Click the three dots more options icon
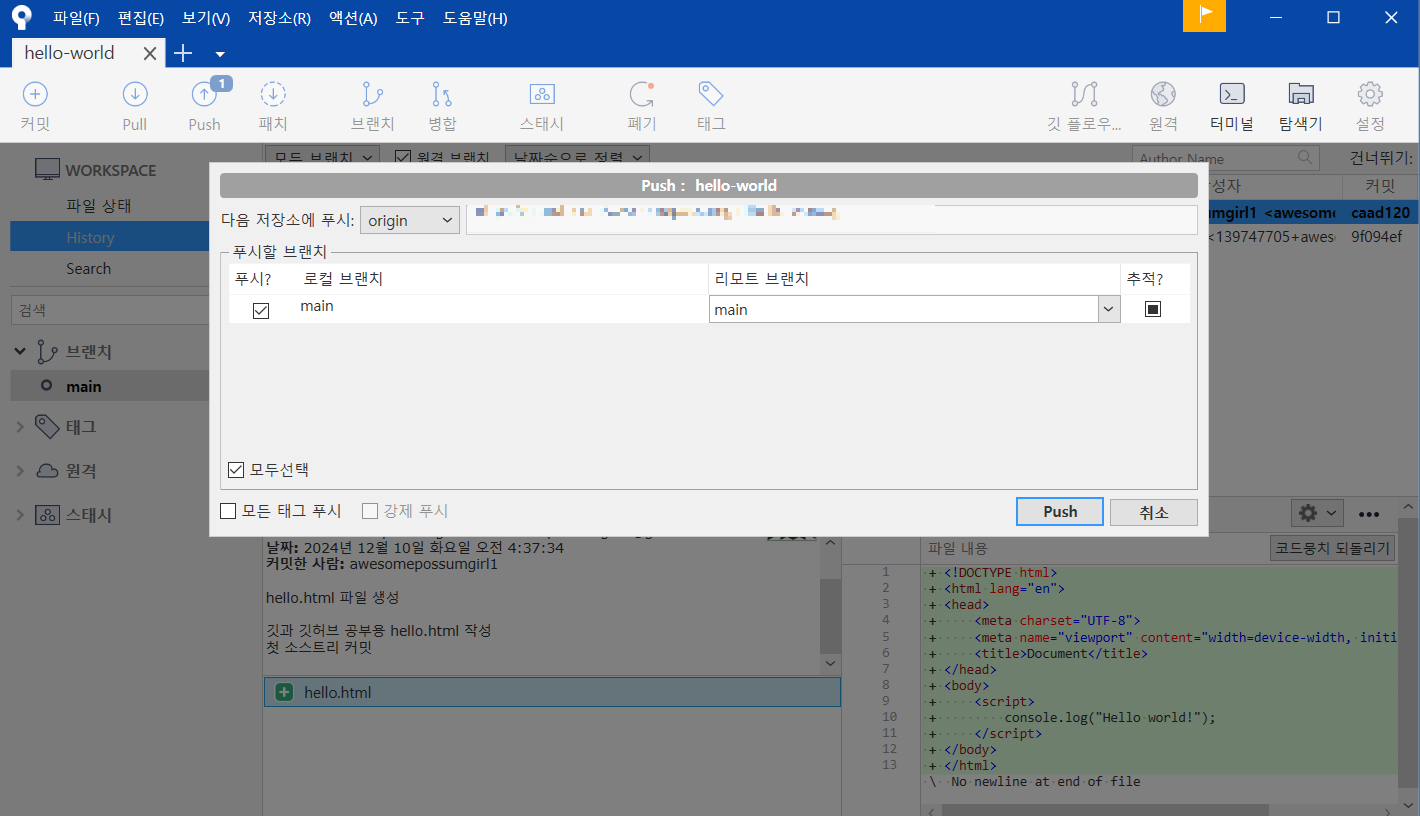 pyautogui.click(x=1369, y=514)
